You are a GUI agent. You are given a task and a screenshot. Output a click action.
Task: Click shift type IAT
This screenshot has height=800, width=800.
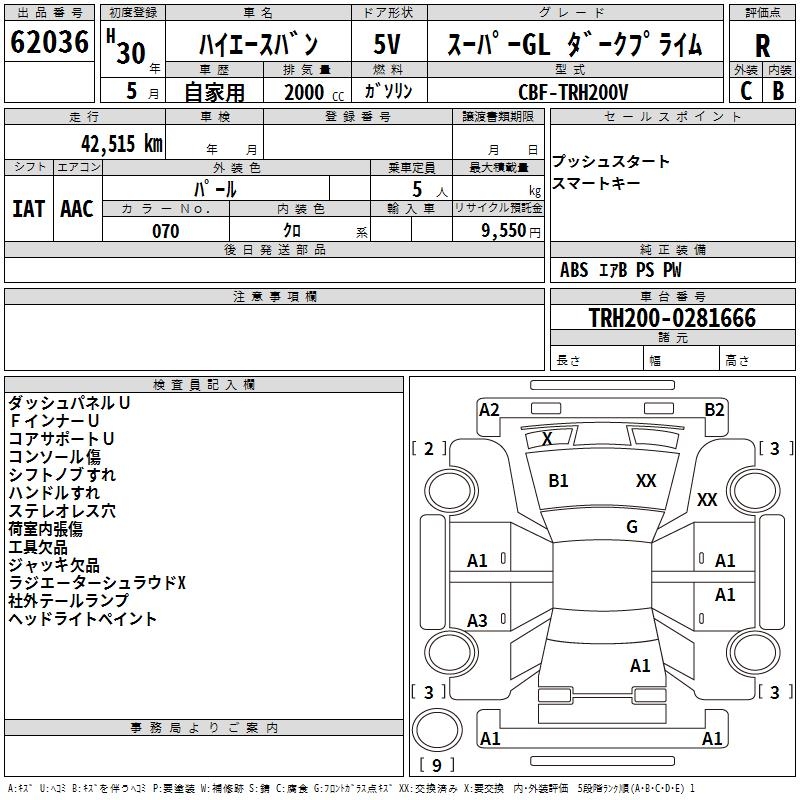[28, 209]
